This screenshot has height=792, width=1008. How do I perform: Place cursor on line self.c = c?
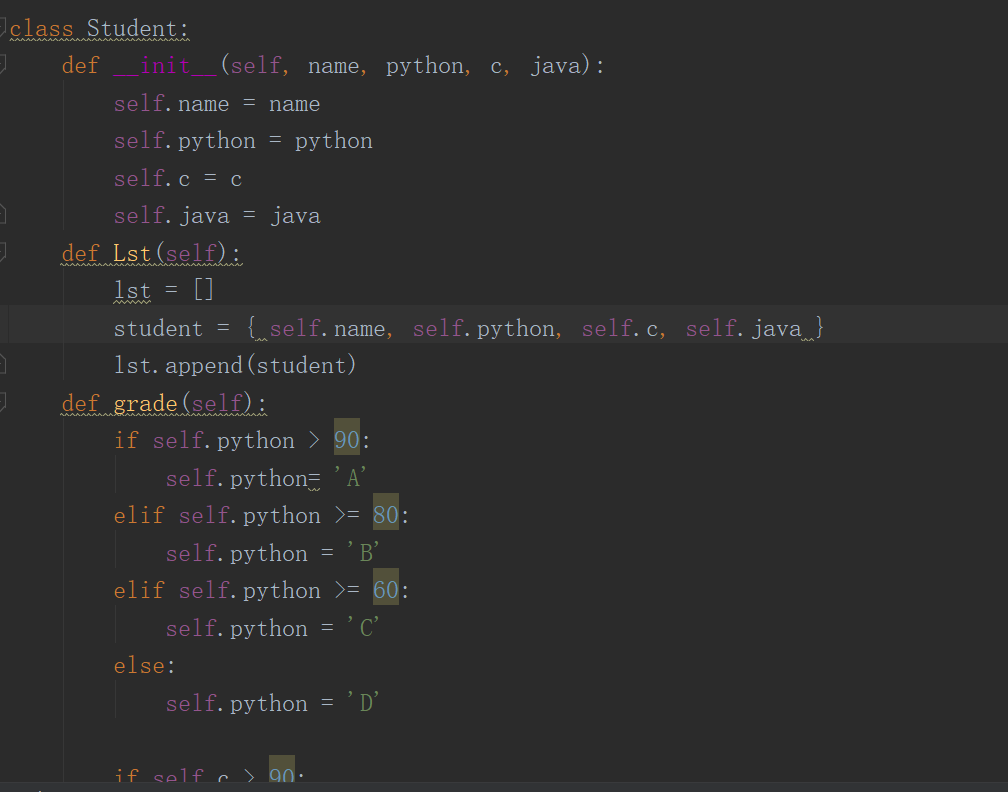[x=177, y=178]
